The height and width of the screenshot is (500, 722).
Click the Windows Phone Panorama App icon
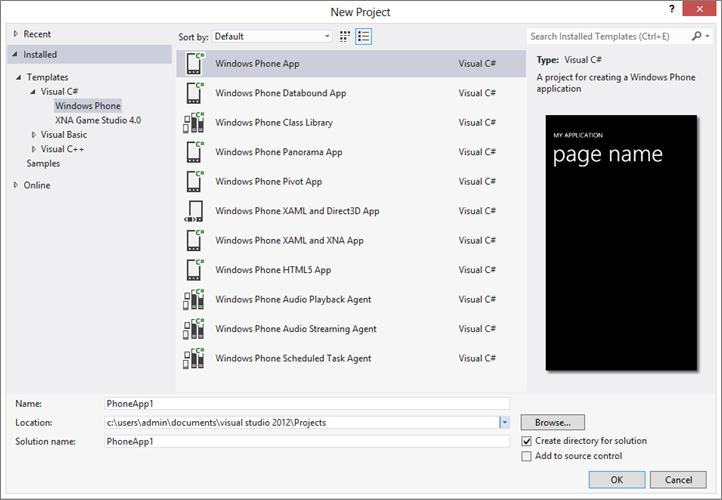click(194, 152)
